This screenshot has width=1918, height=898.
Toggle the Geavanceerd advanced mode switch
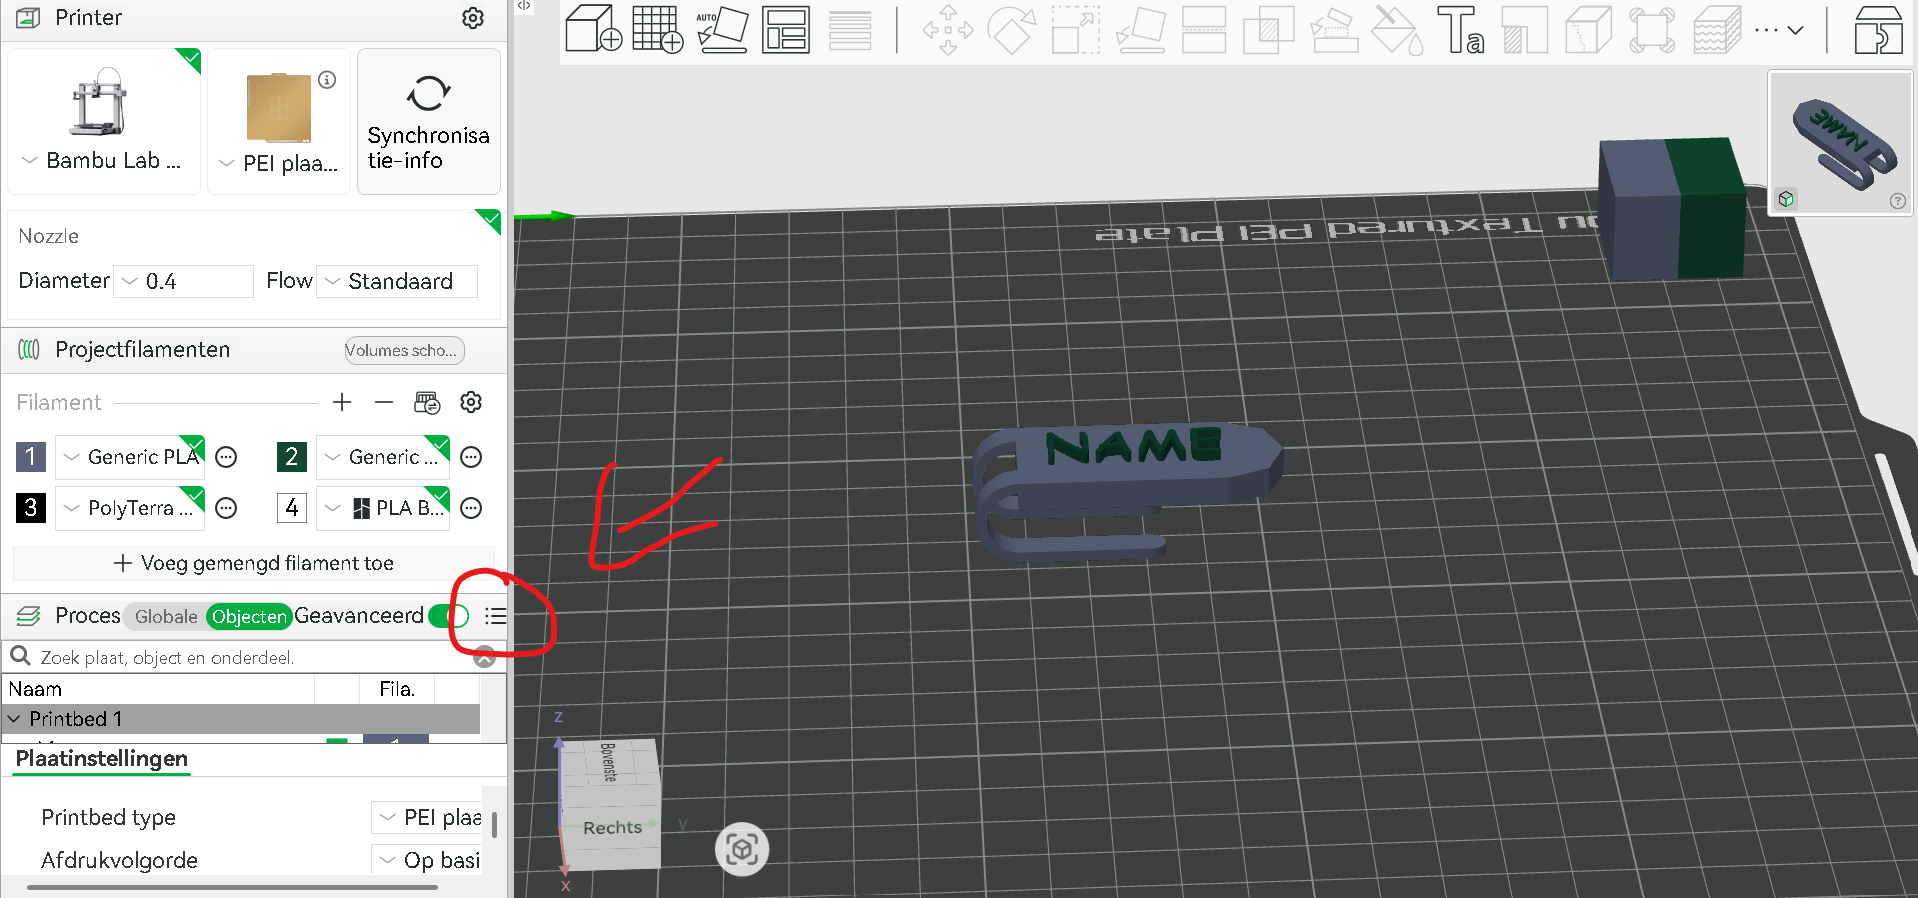click(449, 616)
